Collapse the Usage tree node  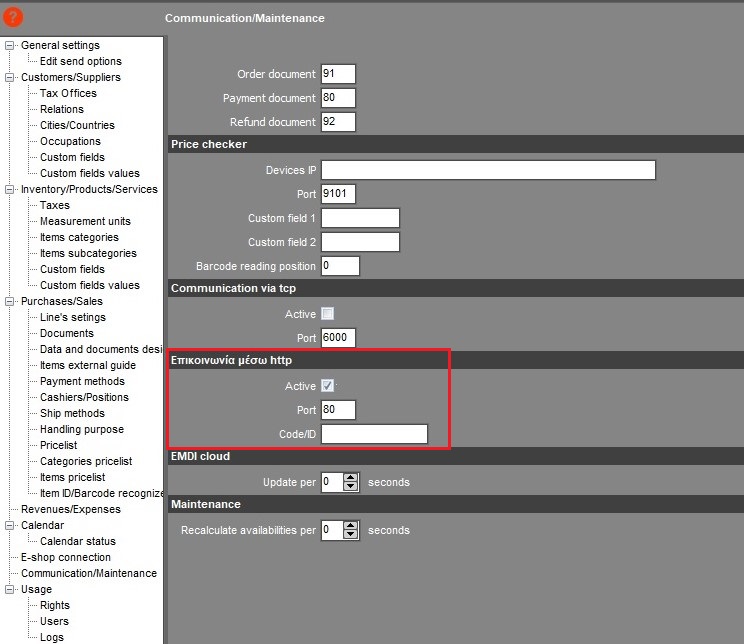(x=9, y=589)
